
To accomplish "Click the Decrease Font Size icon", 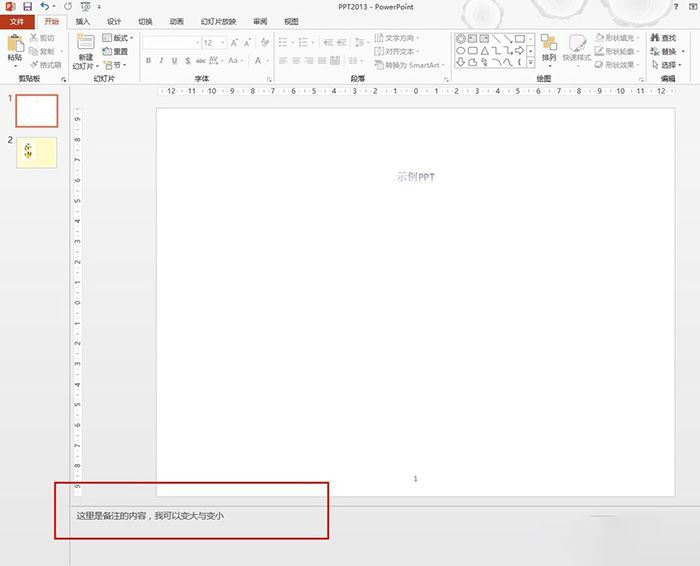I will coord(248,43).
